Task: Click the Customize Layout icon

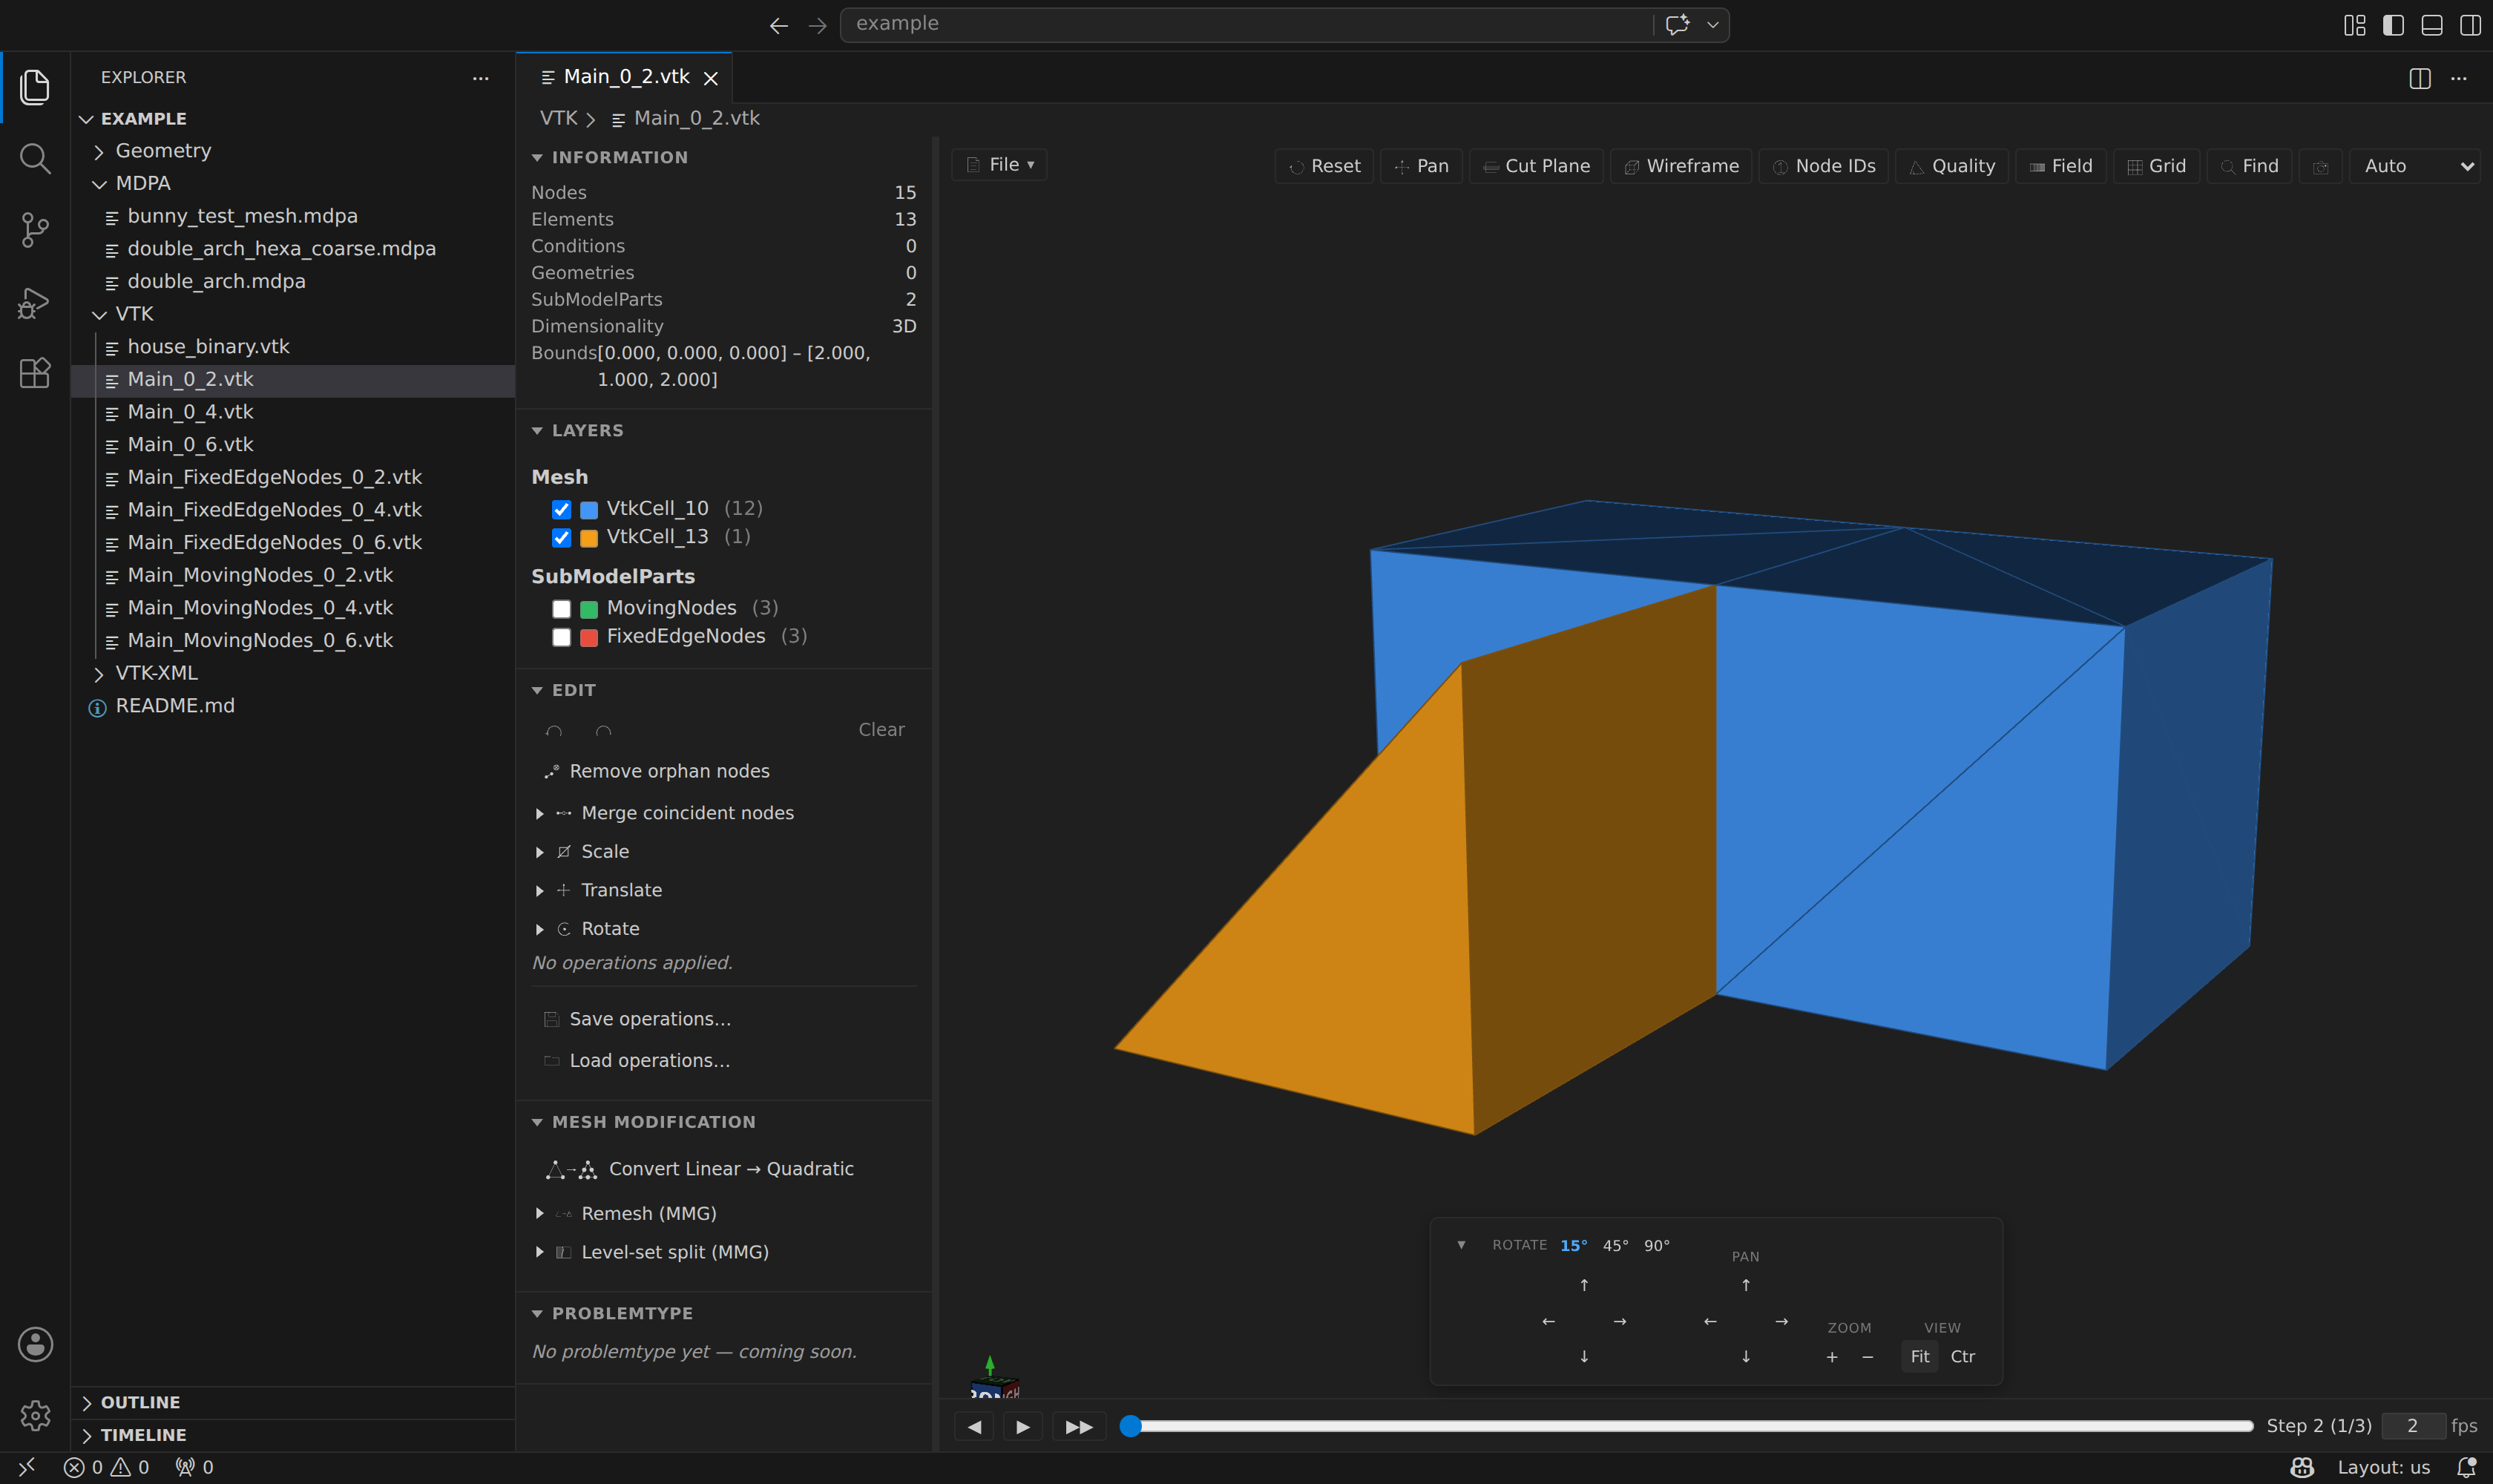Action: click(2354, 25)
